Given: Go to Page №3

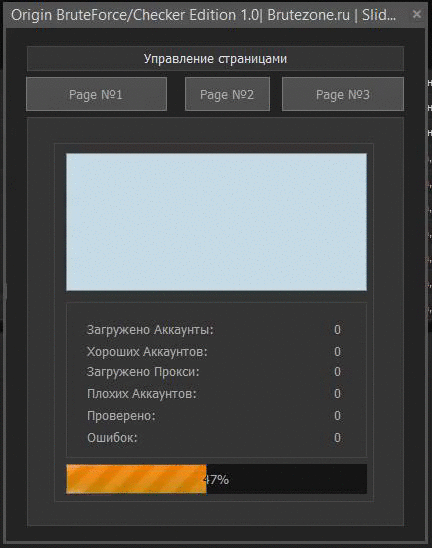Looking at the screenshot, I should (x=343, y=94).
